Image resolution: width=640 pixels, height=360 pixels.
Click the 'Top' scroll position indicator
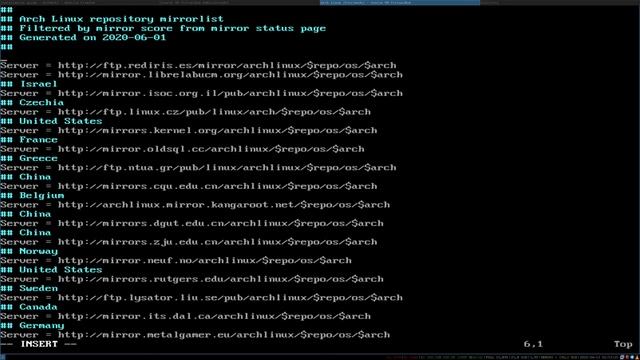623,344
